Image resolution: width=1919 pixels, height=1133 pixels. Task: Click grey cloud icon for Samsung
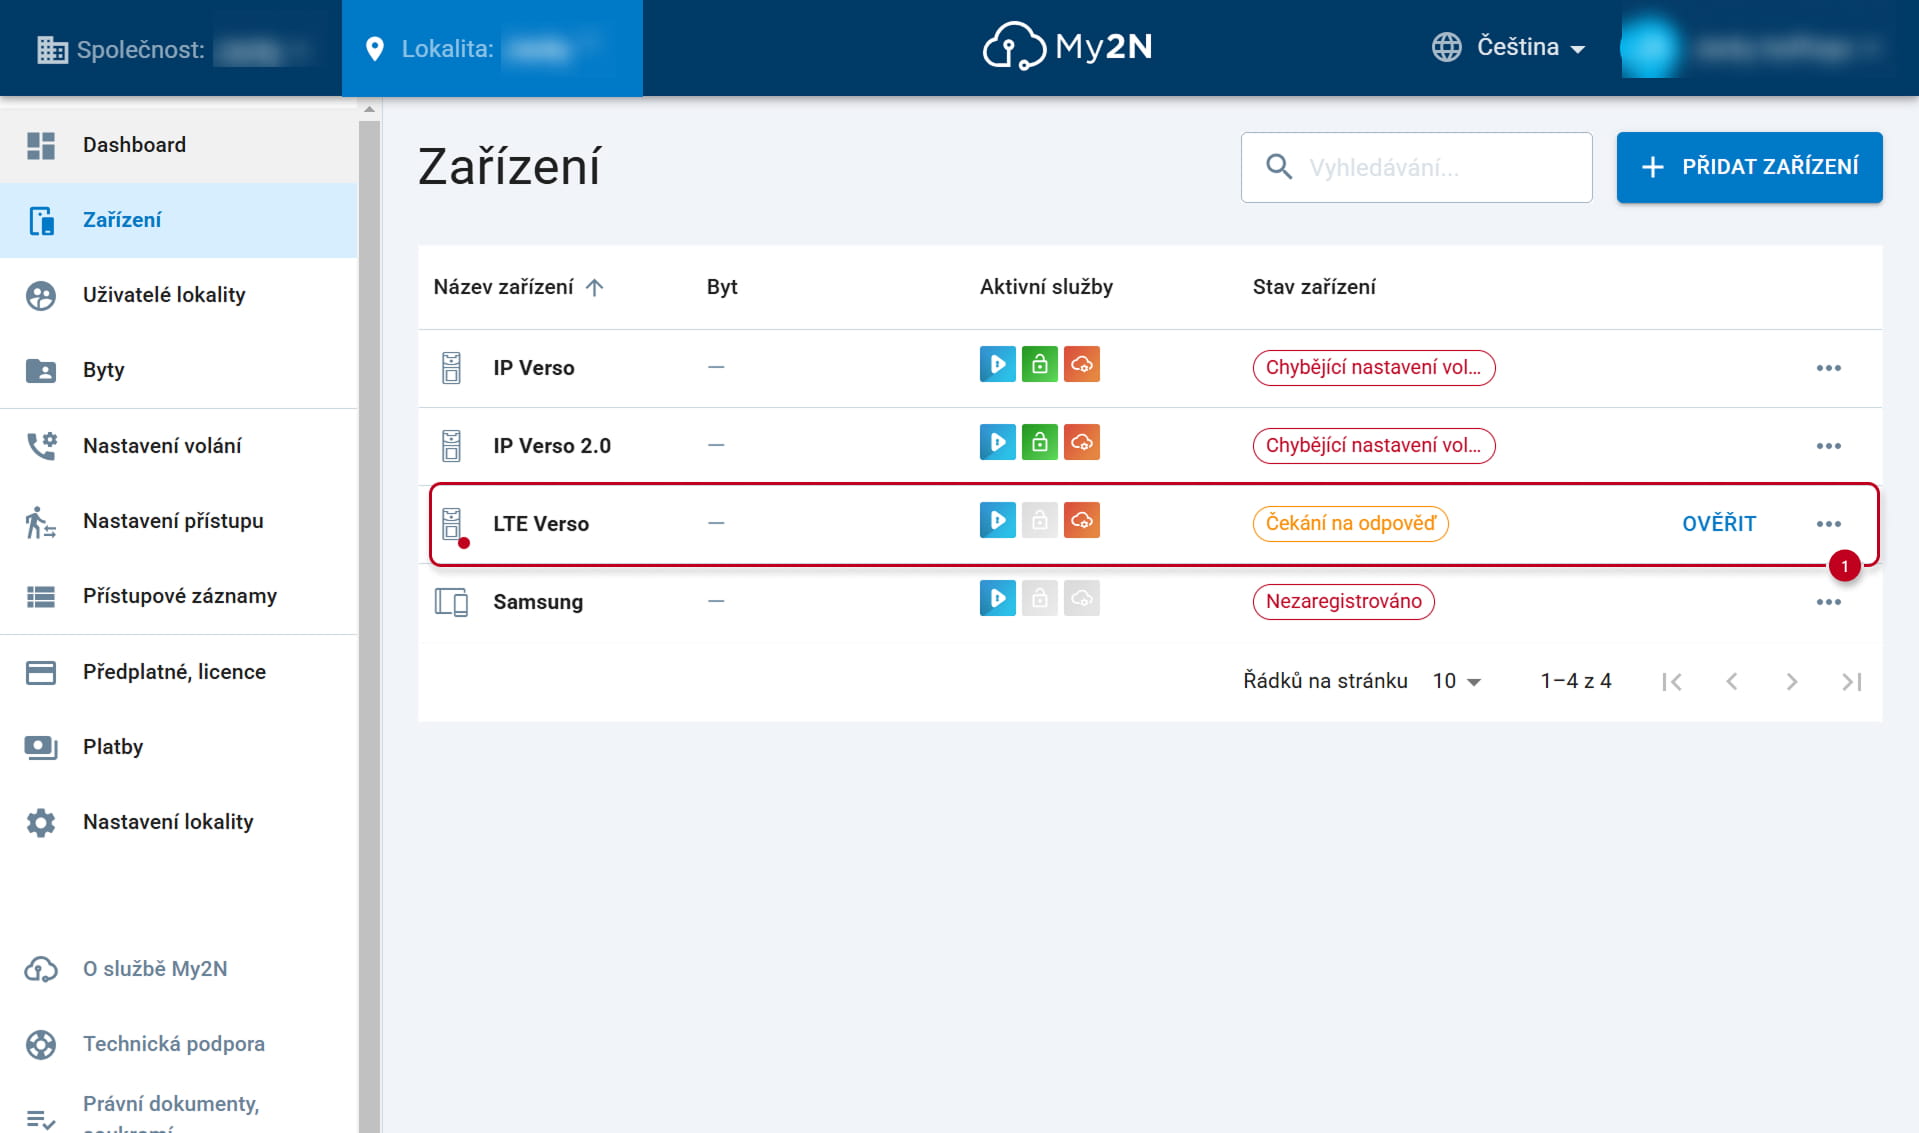[x=1082, y=598]
